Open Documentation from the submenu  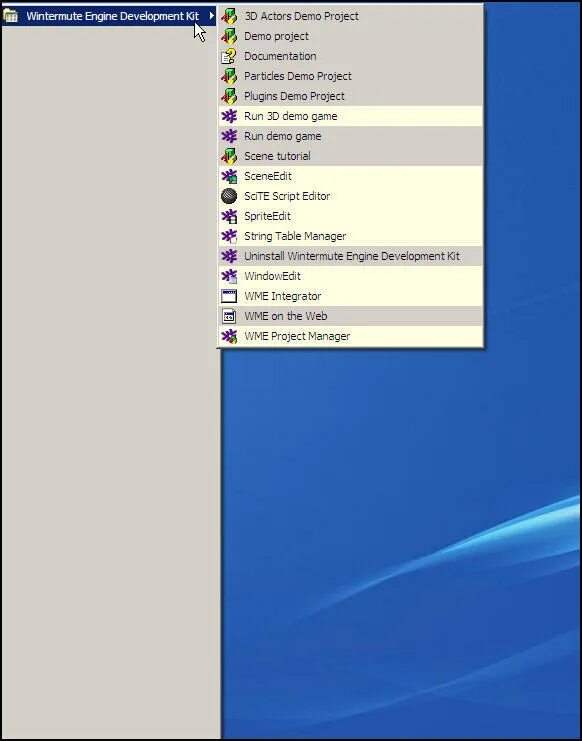[x=351, y=56]
